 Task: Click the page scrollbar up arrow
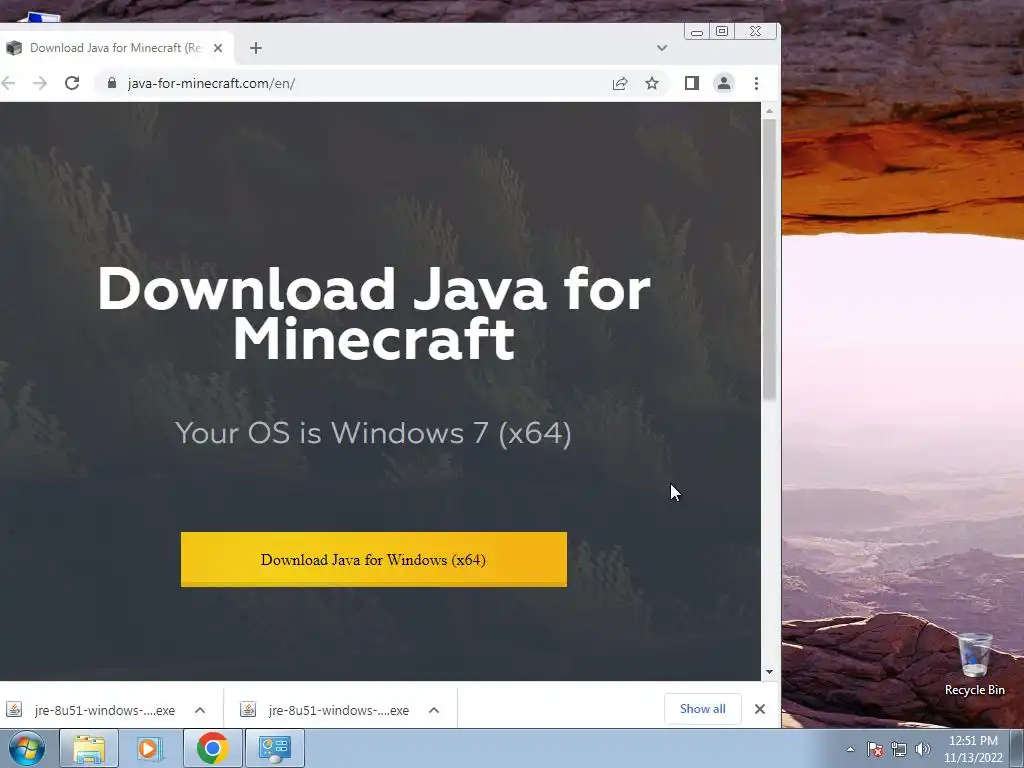(x=769, y=111)
